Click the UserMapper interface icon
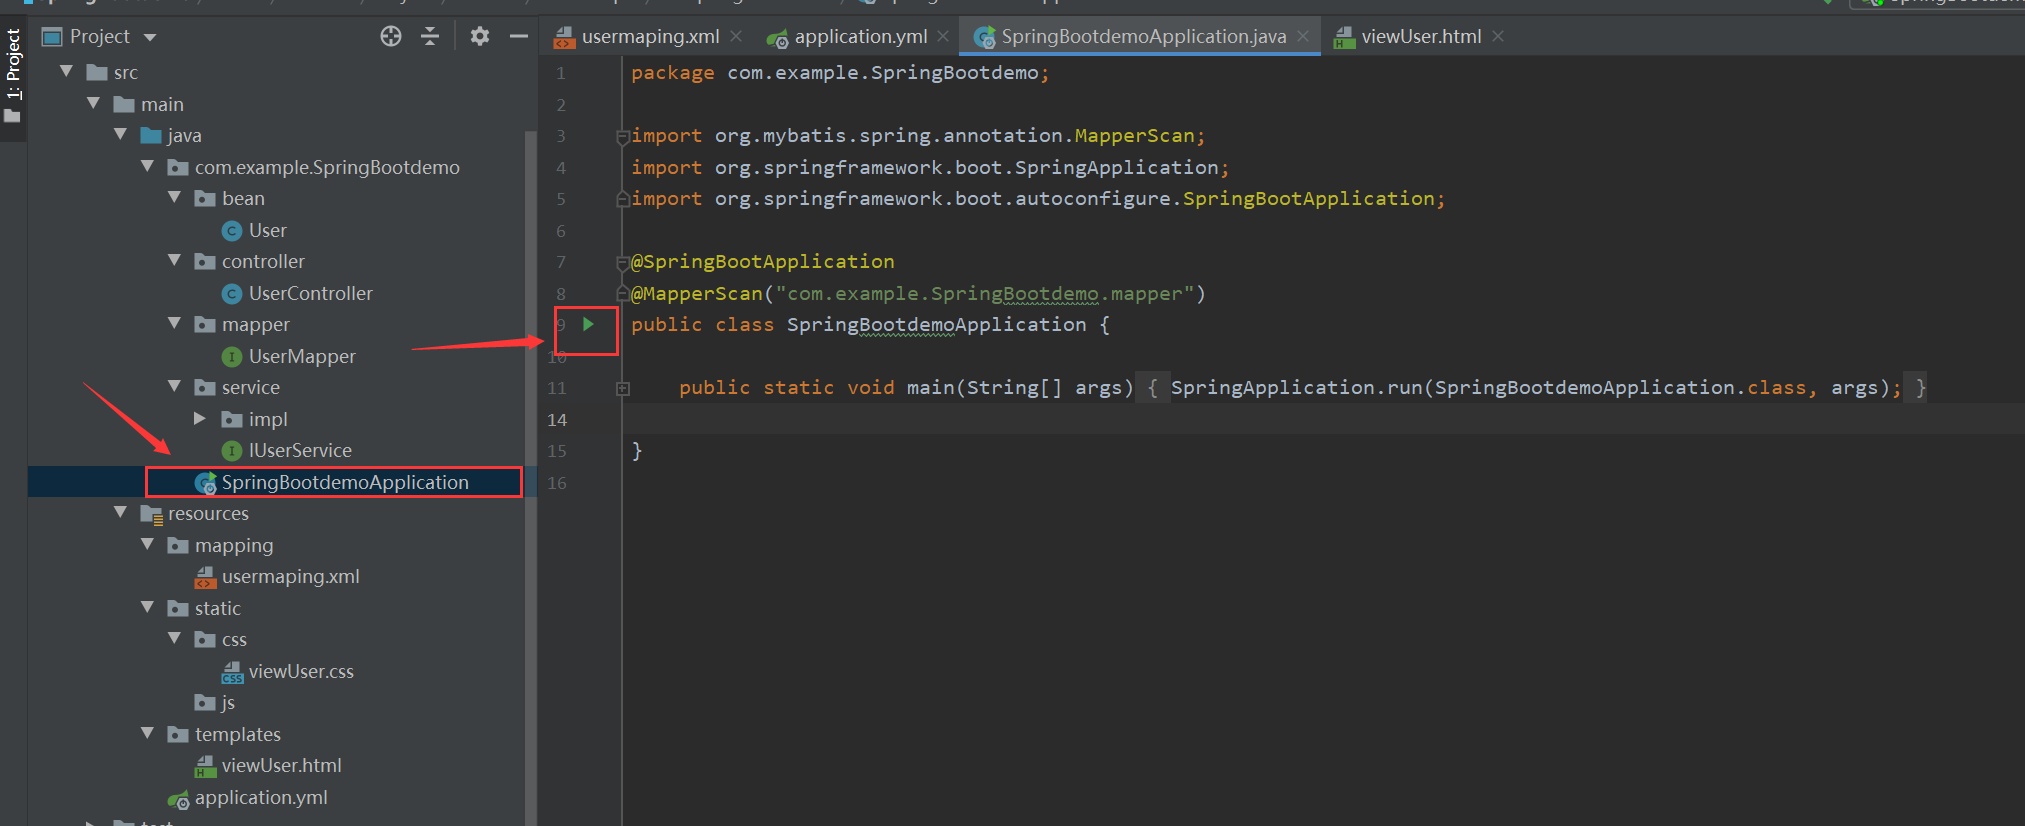Screen dimensions: 2025x826 pyautogui.click(x=232, y=357)
